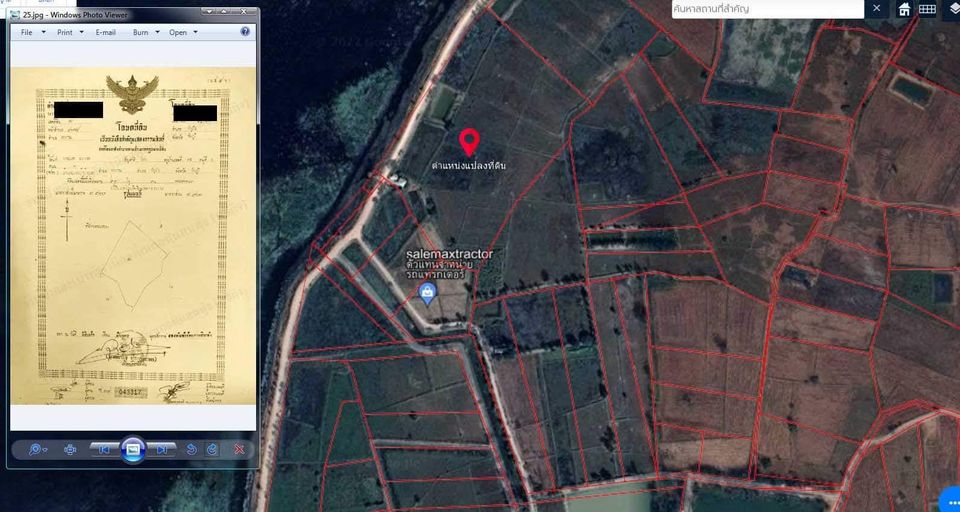Click the salemaxtractor place label
Screen dimensions: 960x512
pyautogui.click(x=450, y=254)
